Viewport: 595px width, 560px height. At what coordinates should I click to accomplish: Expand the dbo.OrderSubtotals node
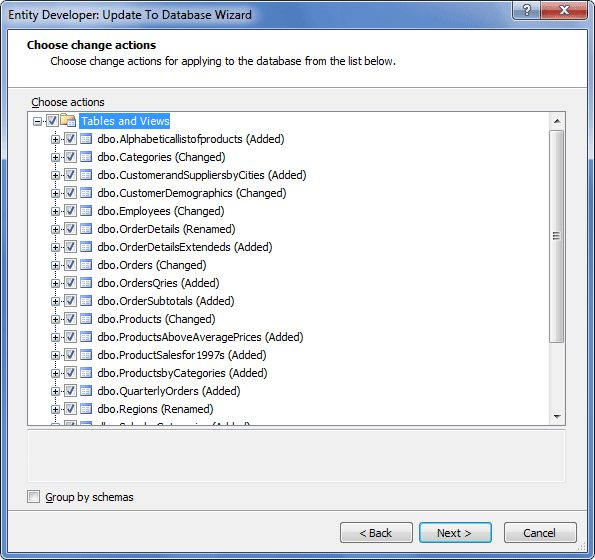coord(55,301)
